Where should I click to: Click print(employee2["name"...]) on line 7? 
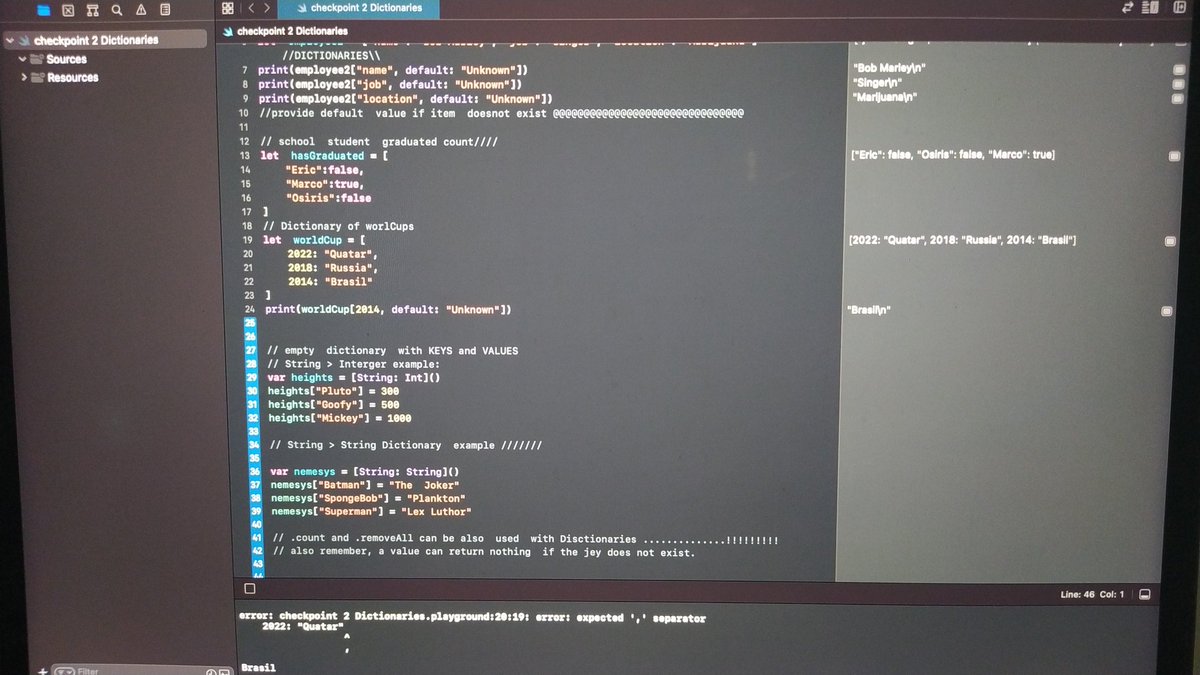(x=393, y=71)
